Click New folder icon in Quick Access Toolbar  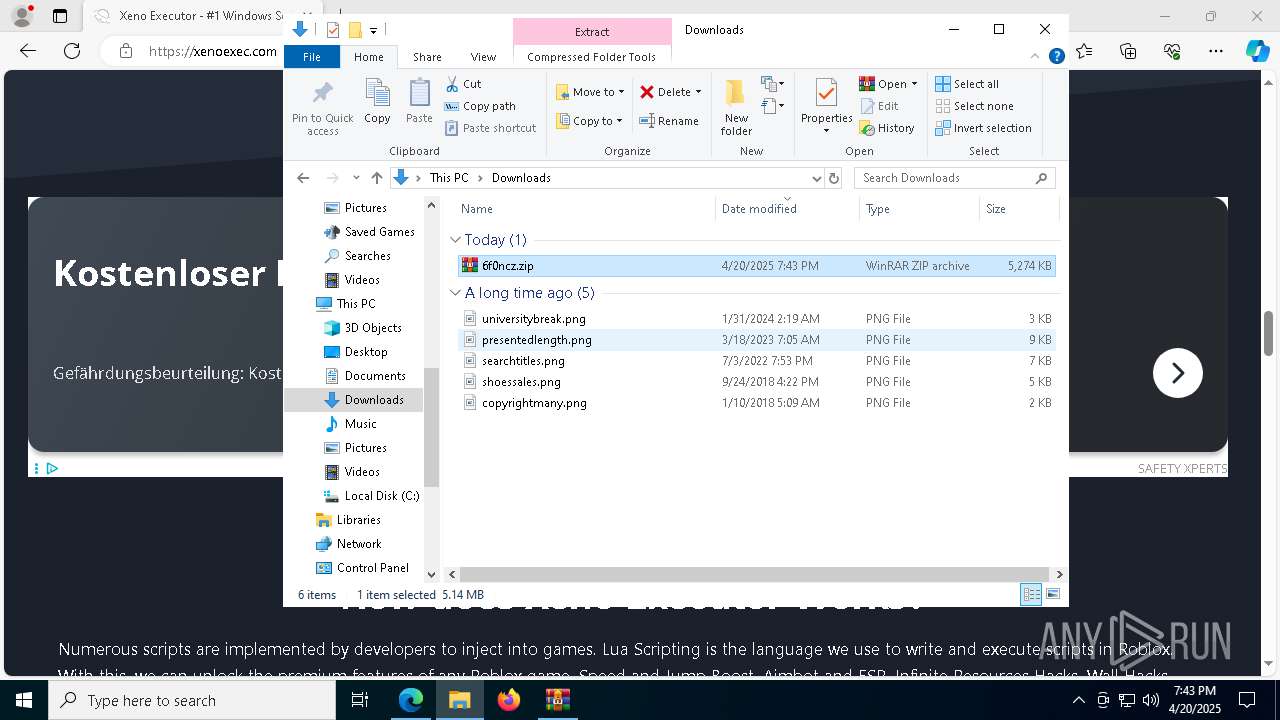(x=355, y=30)
